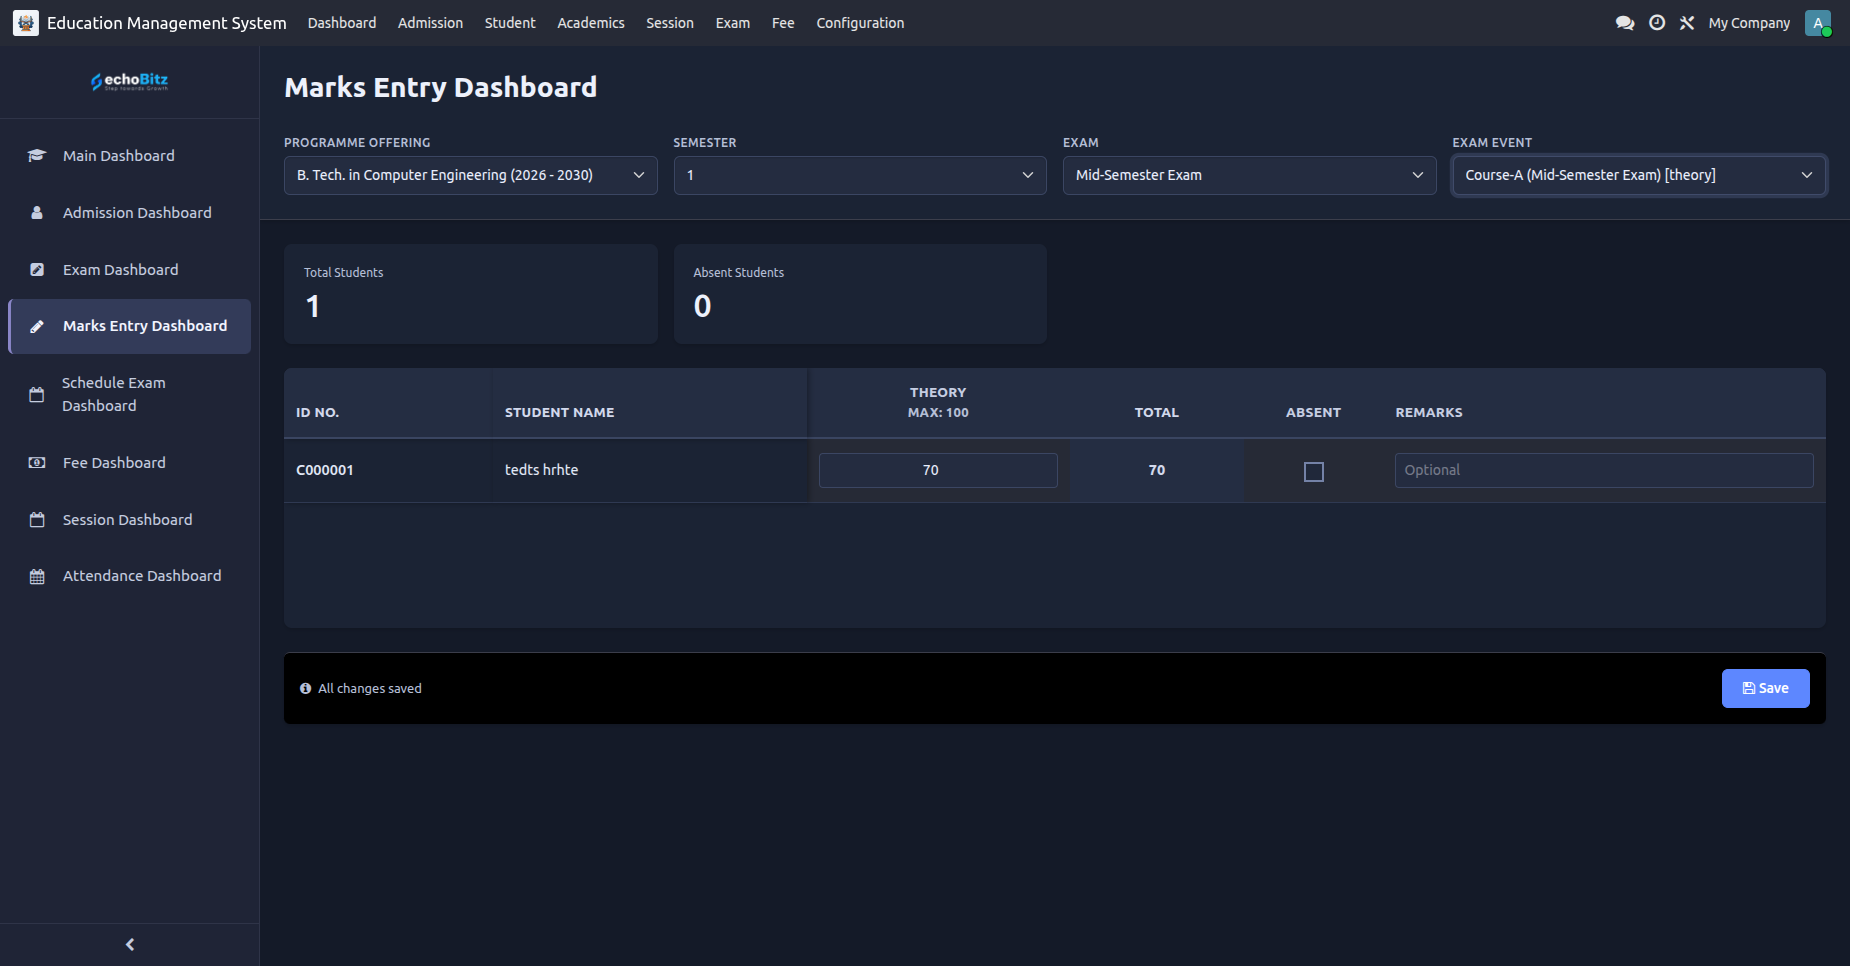1850x966 pixels.
Task: Open the Configuration menu
Action: pyautogui.click(x=860, y=23)
